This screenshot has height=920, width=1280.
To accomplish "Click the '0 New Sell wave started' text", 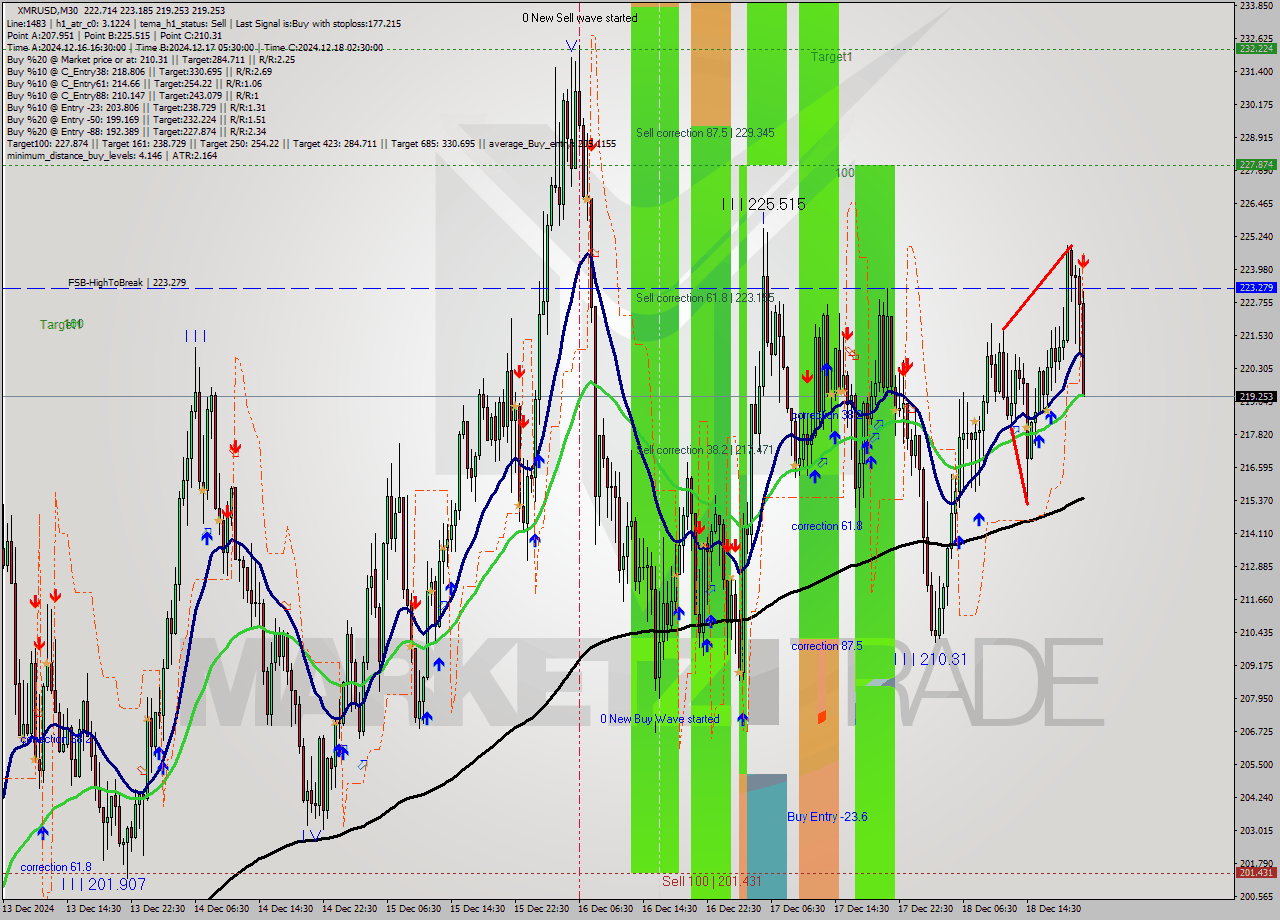I will point(580,18).
